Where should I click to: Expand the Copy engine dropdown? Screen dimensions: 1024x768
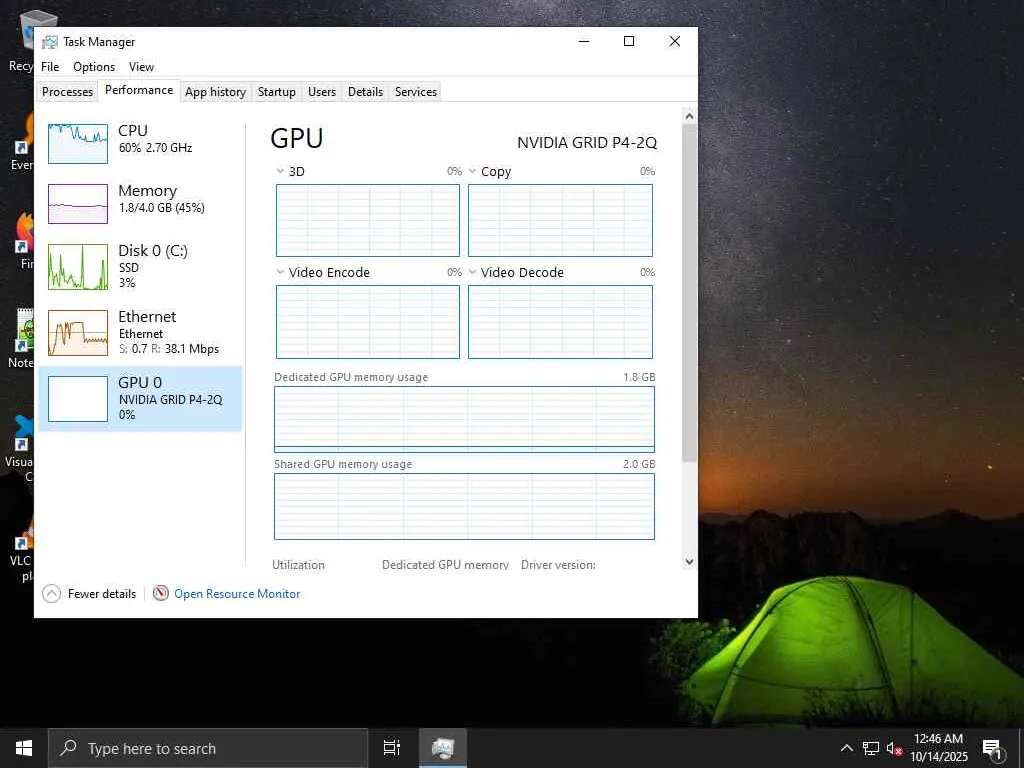pos(472,171)
